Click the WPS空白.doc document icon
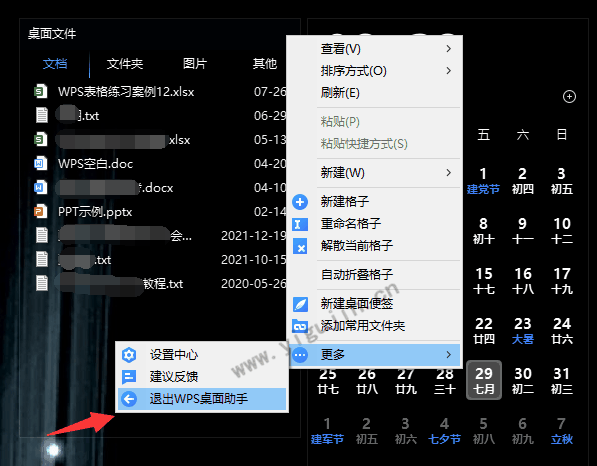The height and width of the screenshot is (466, 597). coord(41,163)
